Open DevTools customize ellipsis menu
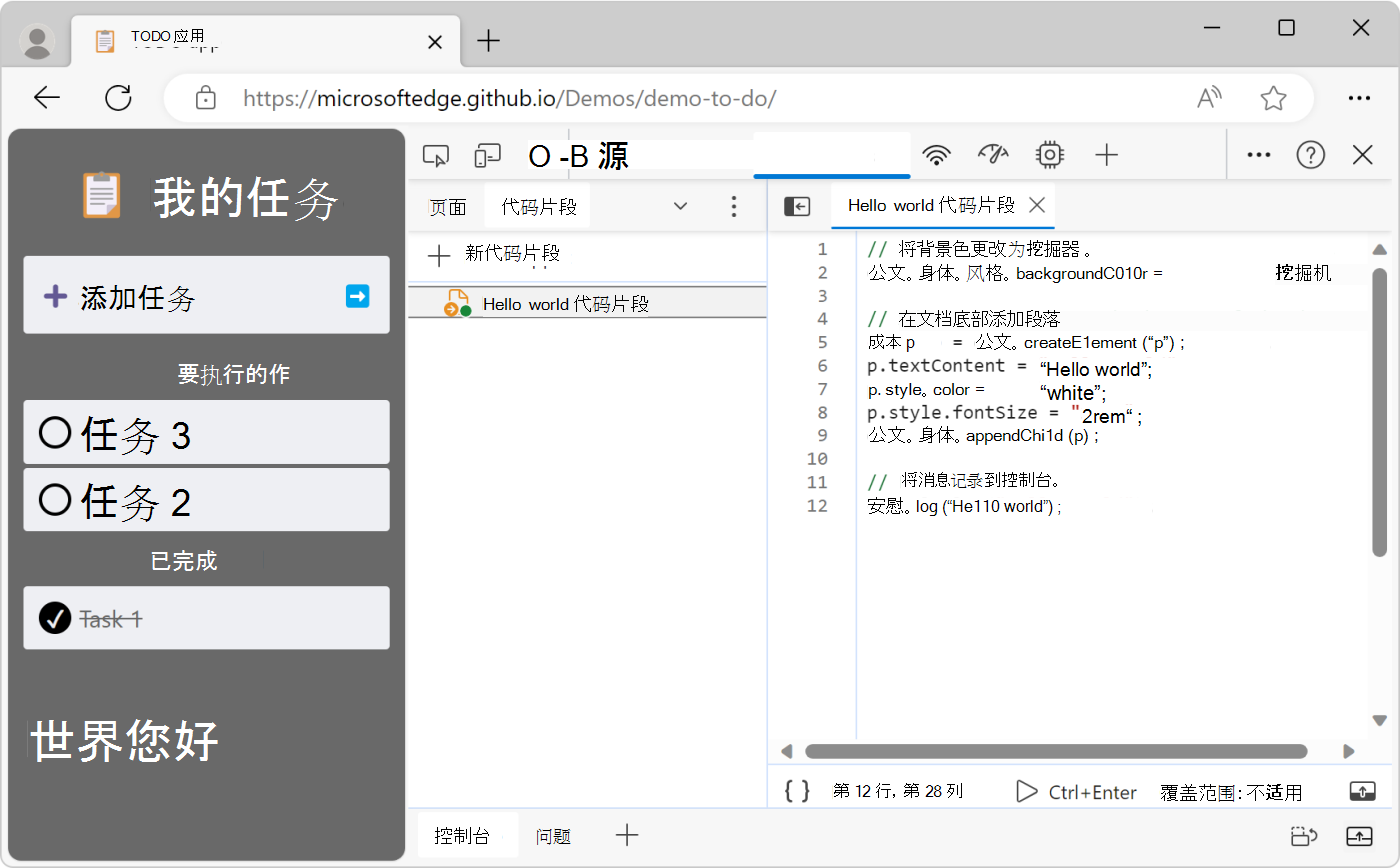The width and height of the screenshot is (1400, 868). click(1258, 155)
